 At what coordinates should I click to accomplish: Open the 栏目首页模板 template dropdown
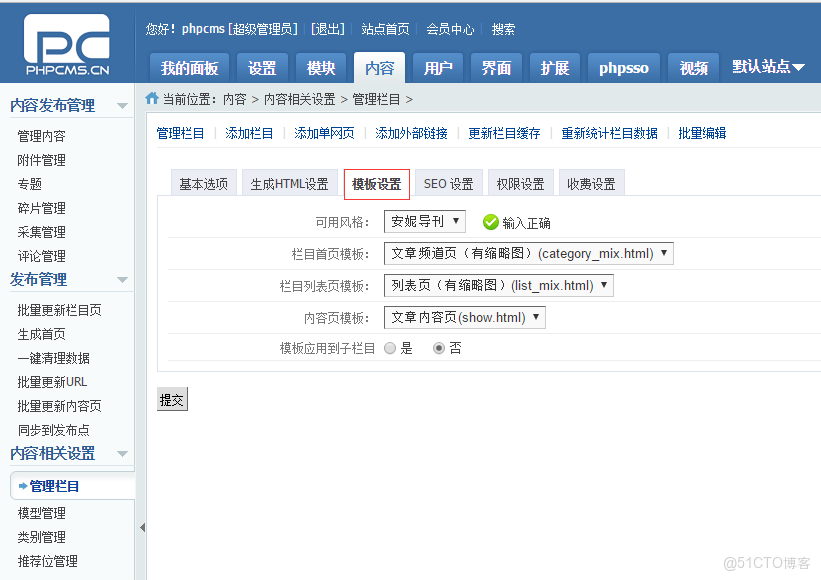pyautogui.click(x=528, y=253)
